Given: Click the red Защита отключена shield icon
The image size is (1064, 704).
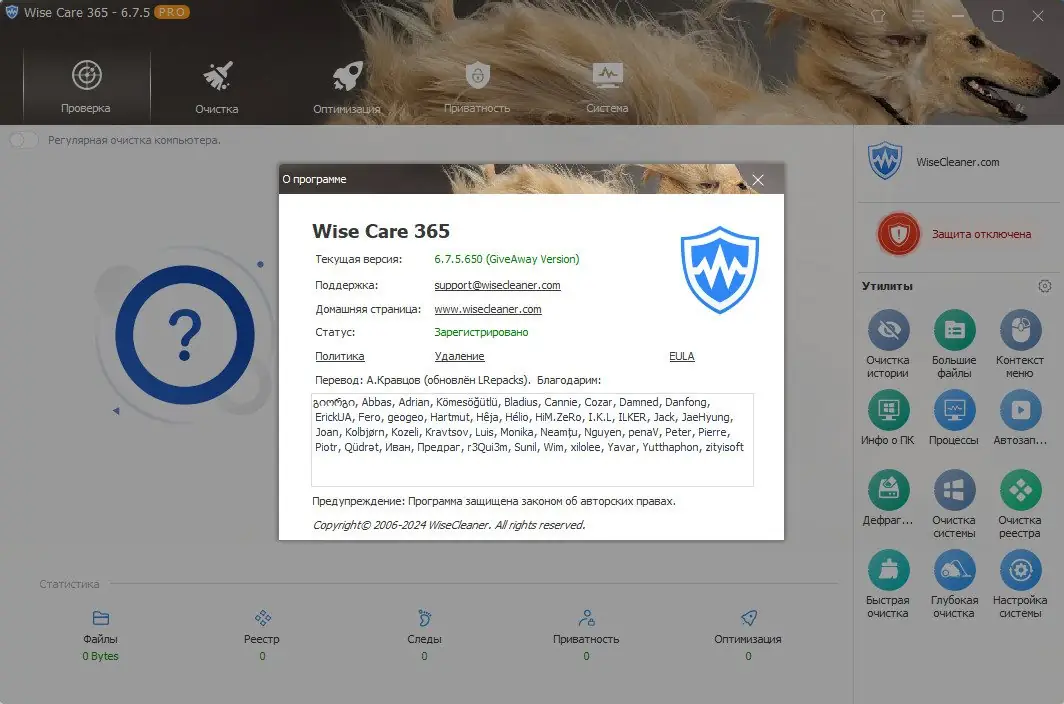Looking at the screenshot, I should 898,234.
